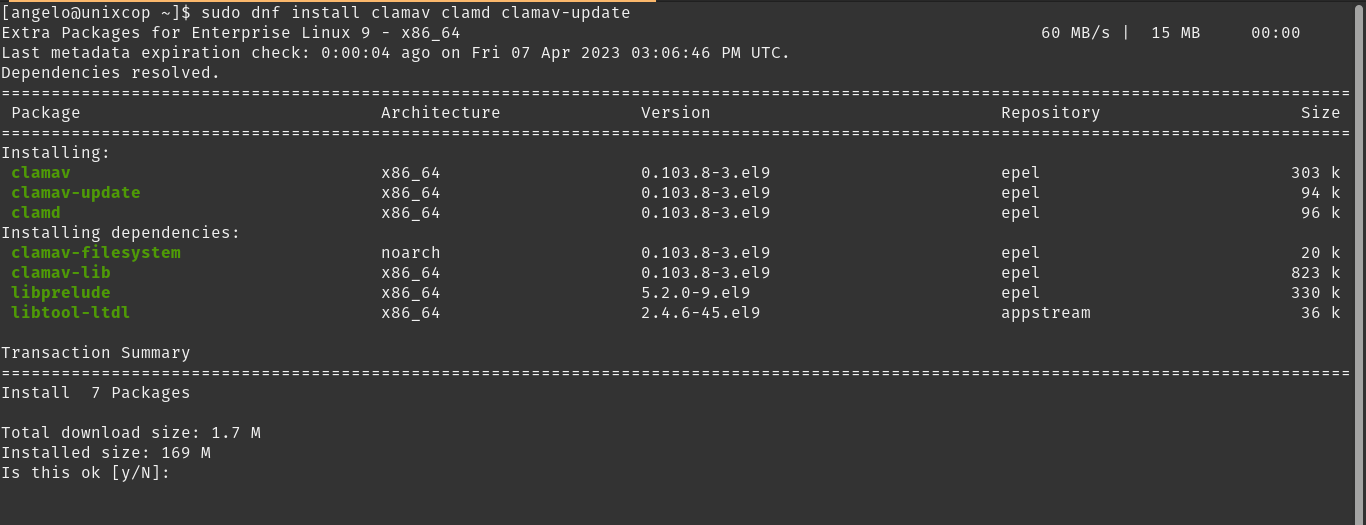Click the Transaction Summary heading

click(x=96, y=353)
